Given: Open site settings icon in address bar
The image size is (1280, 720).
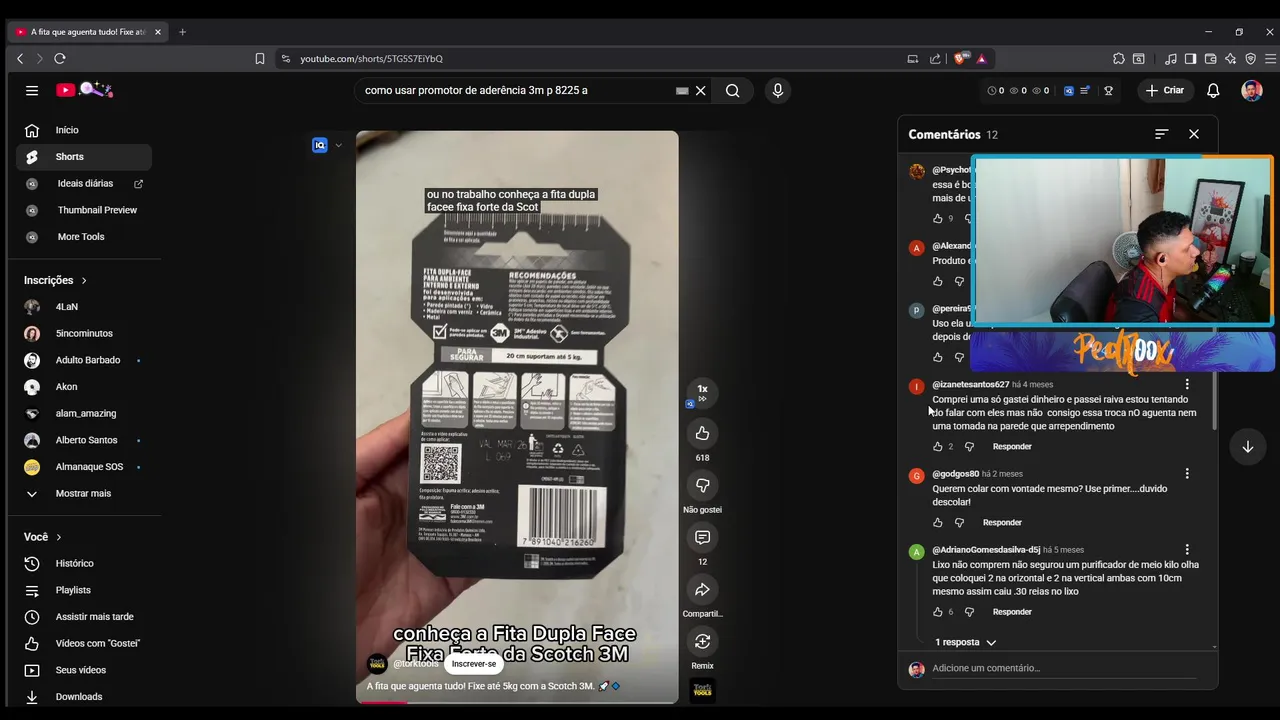Looking at the screenshot, I should click(286, 59).
